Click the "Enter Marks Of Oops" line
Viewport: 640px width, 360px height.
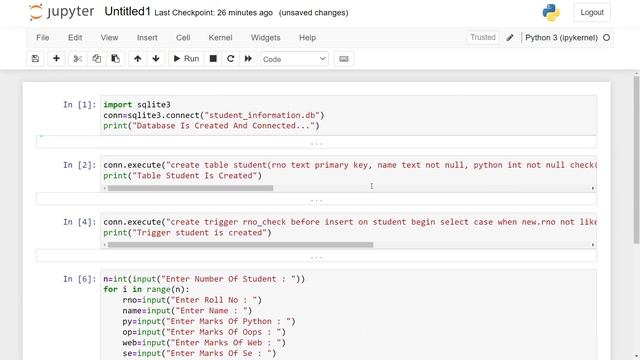(x=204, y=332)
